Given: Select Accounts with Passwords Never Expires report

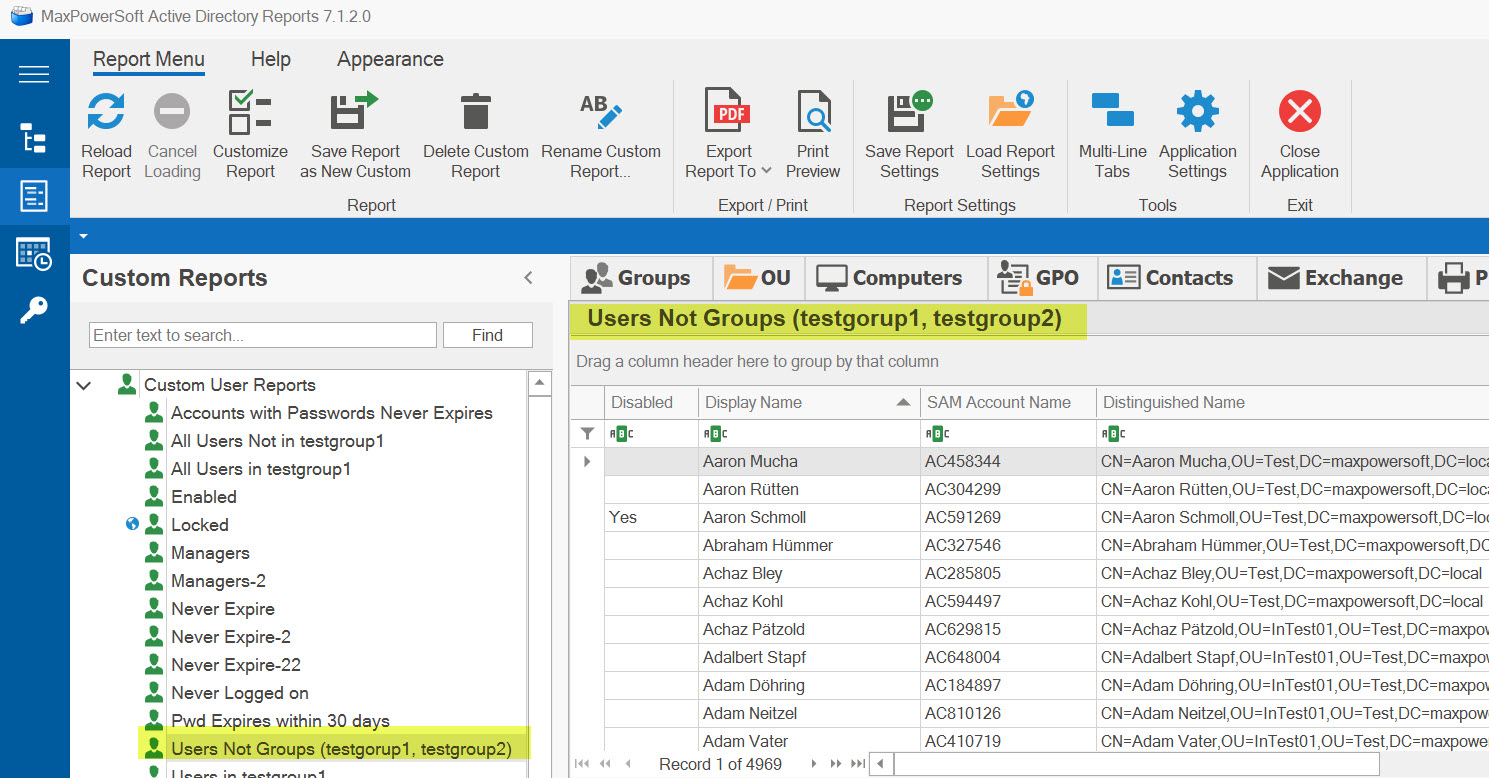Looking at the screenshot, I should (x=331, y=413).
